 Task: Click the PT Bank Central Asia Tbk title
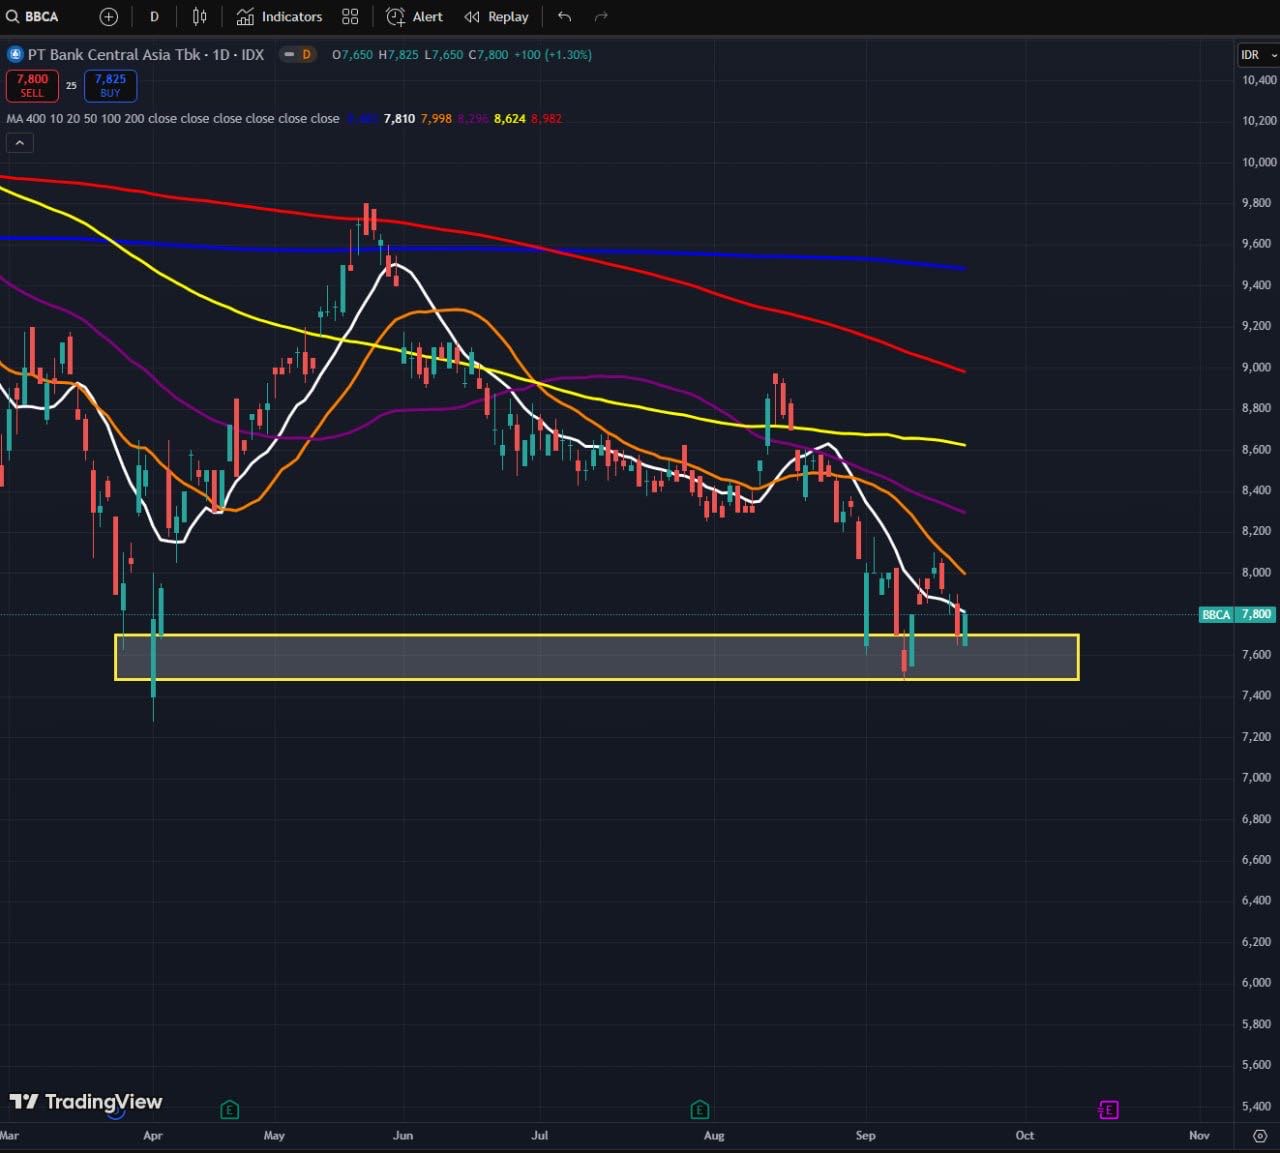116,55
